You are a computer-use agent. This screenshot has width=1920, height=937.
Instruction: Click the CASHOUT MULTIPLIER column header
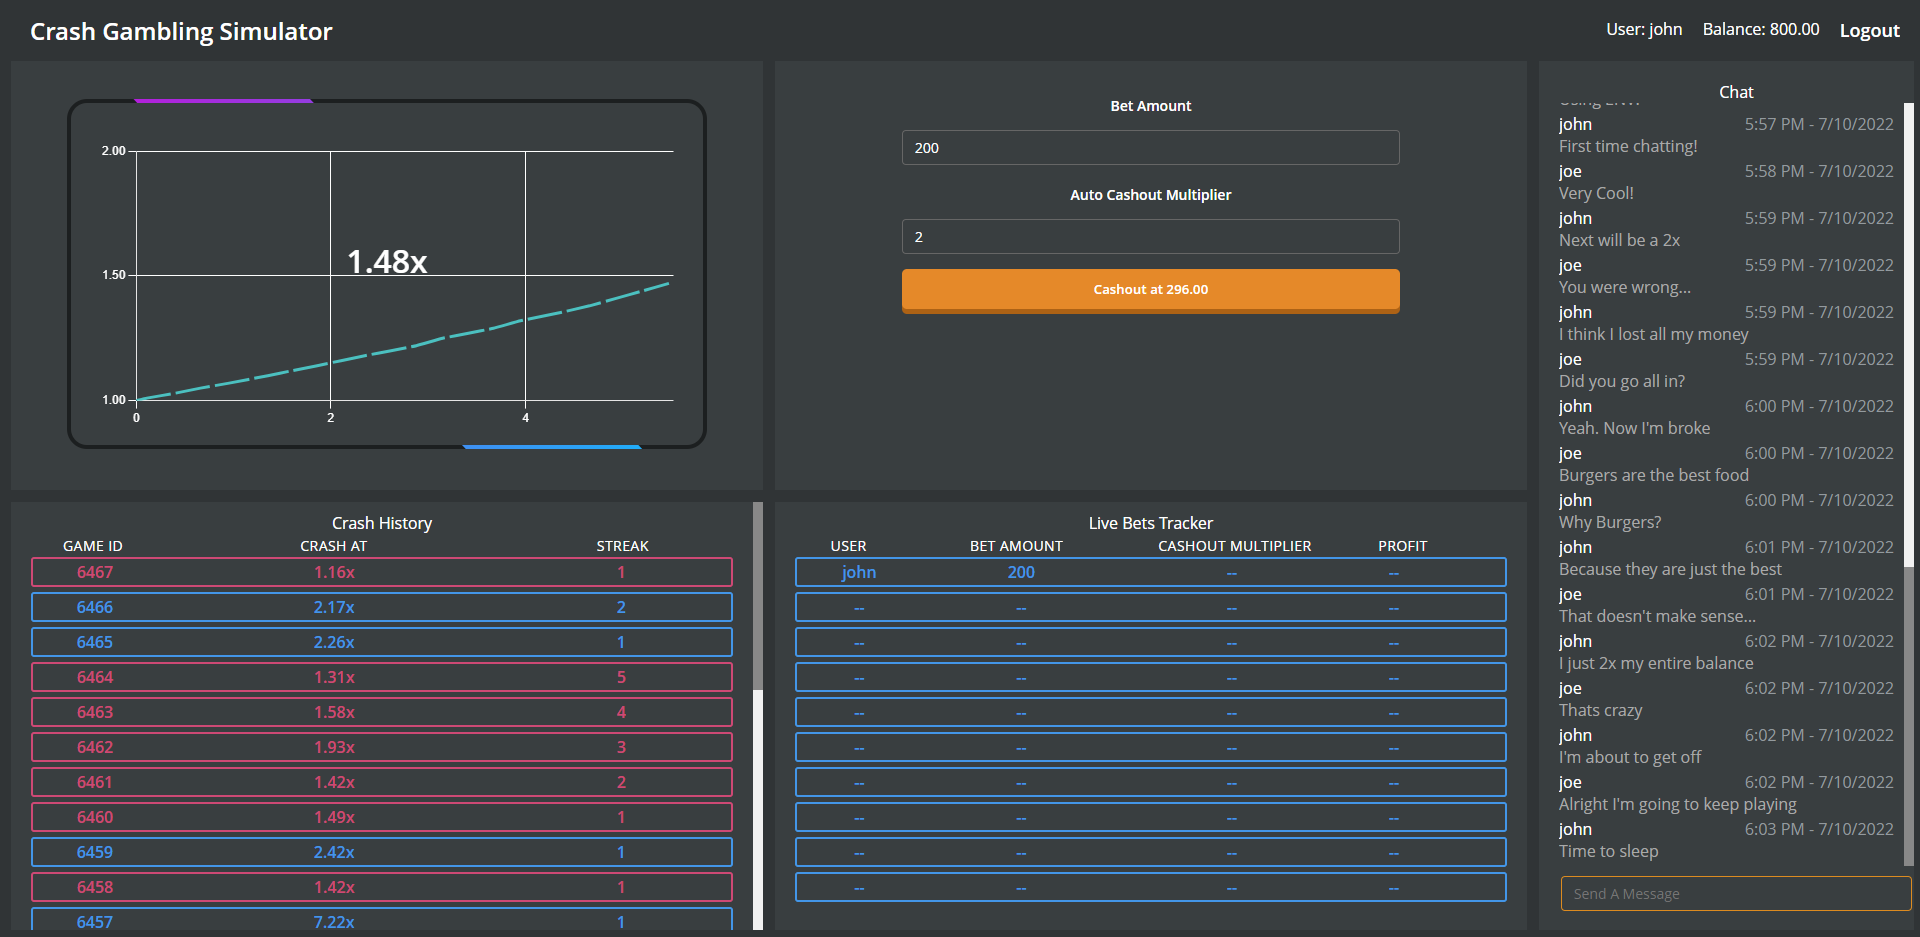[x=1234, y=546]
